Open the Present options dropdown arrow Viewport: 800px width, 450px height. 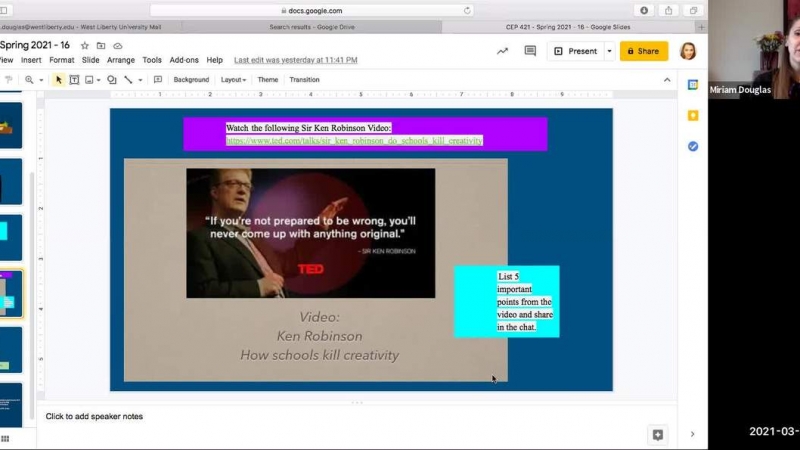[x=609, y=51]
